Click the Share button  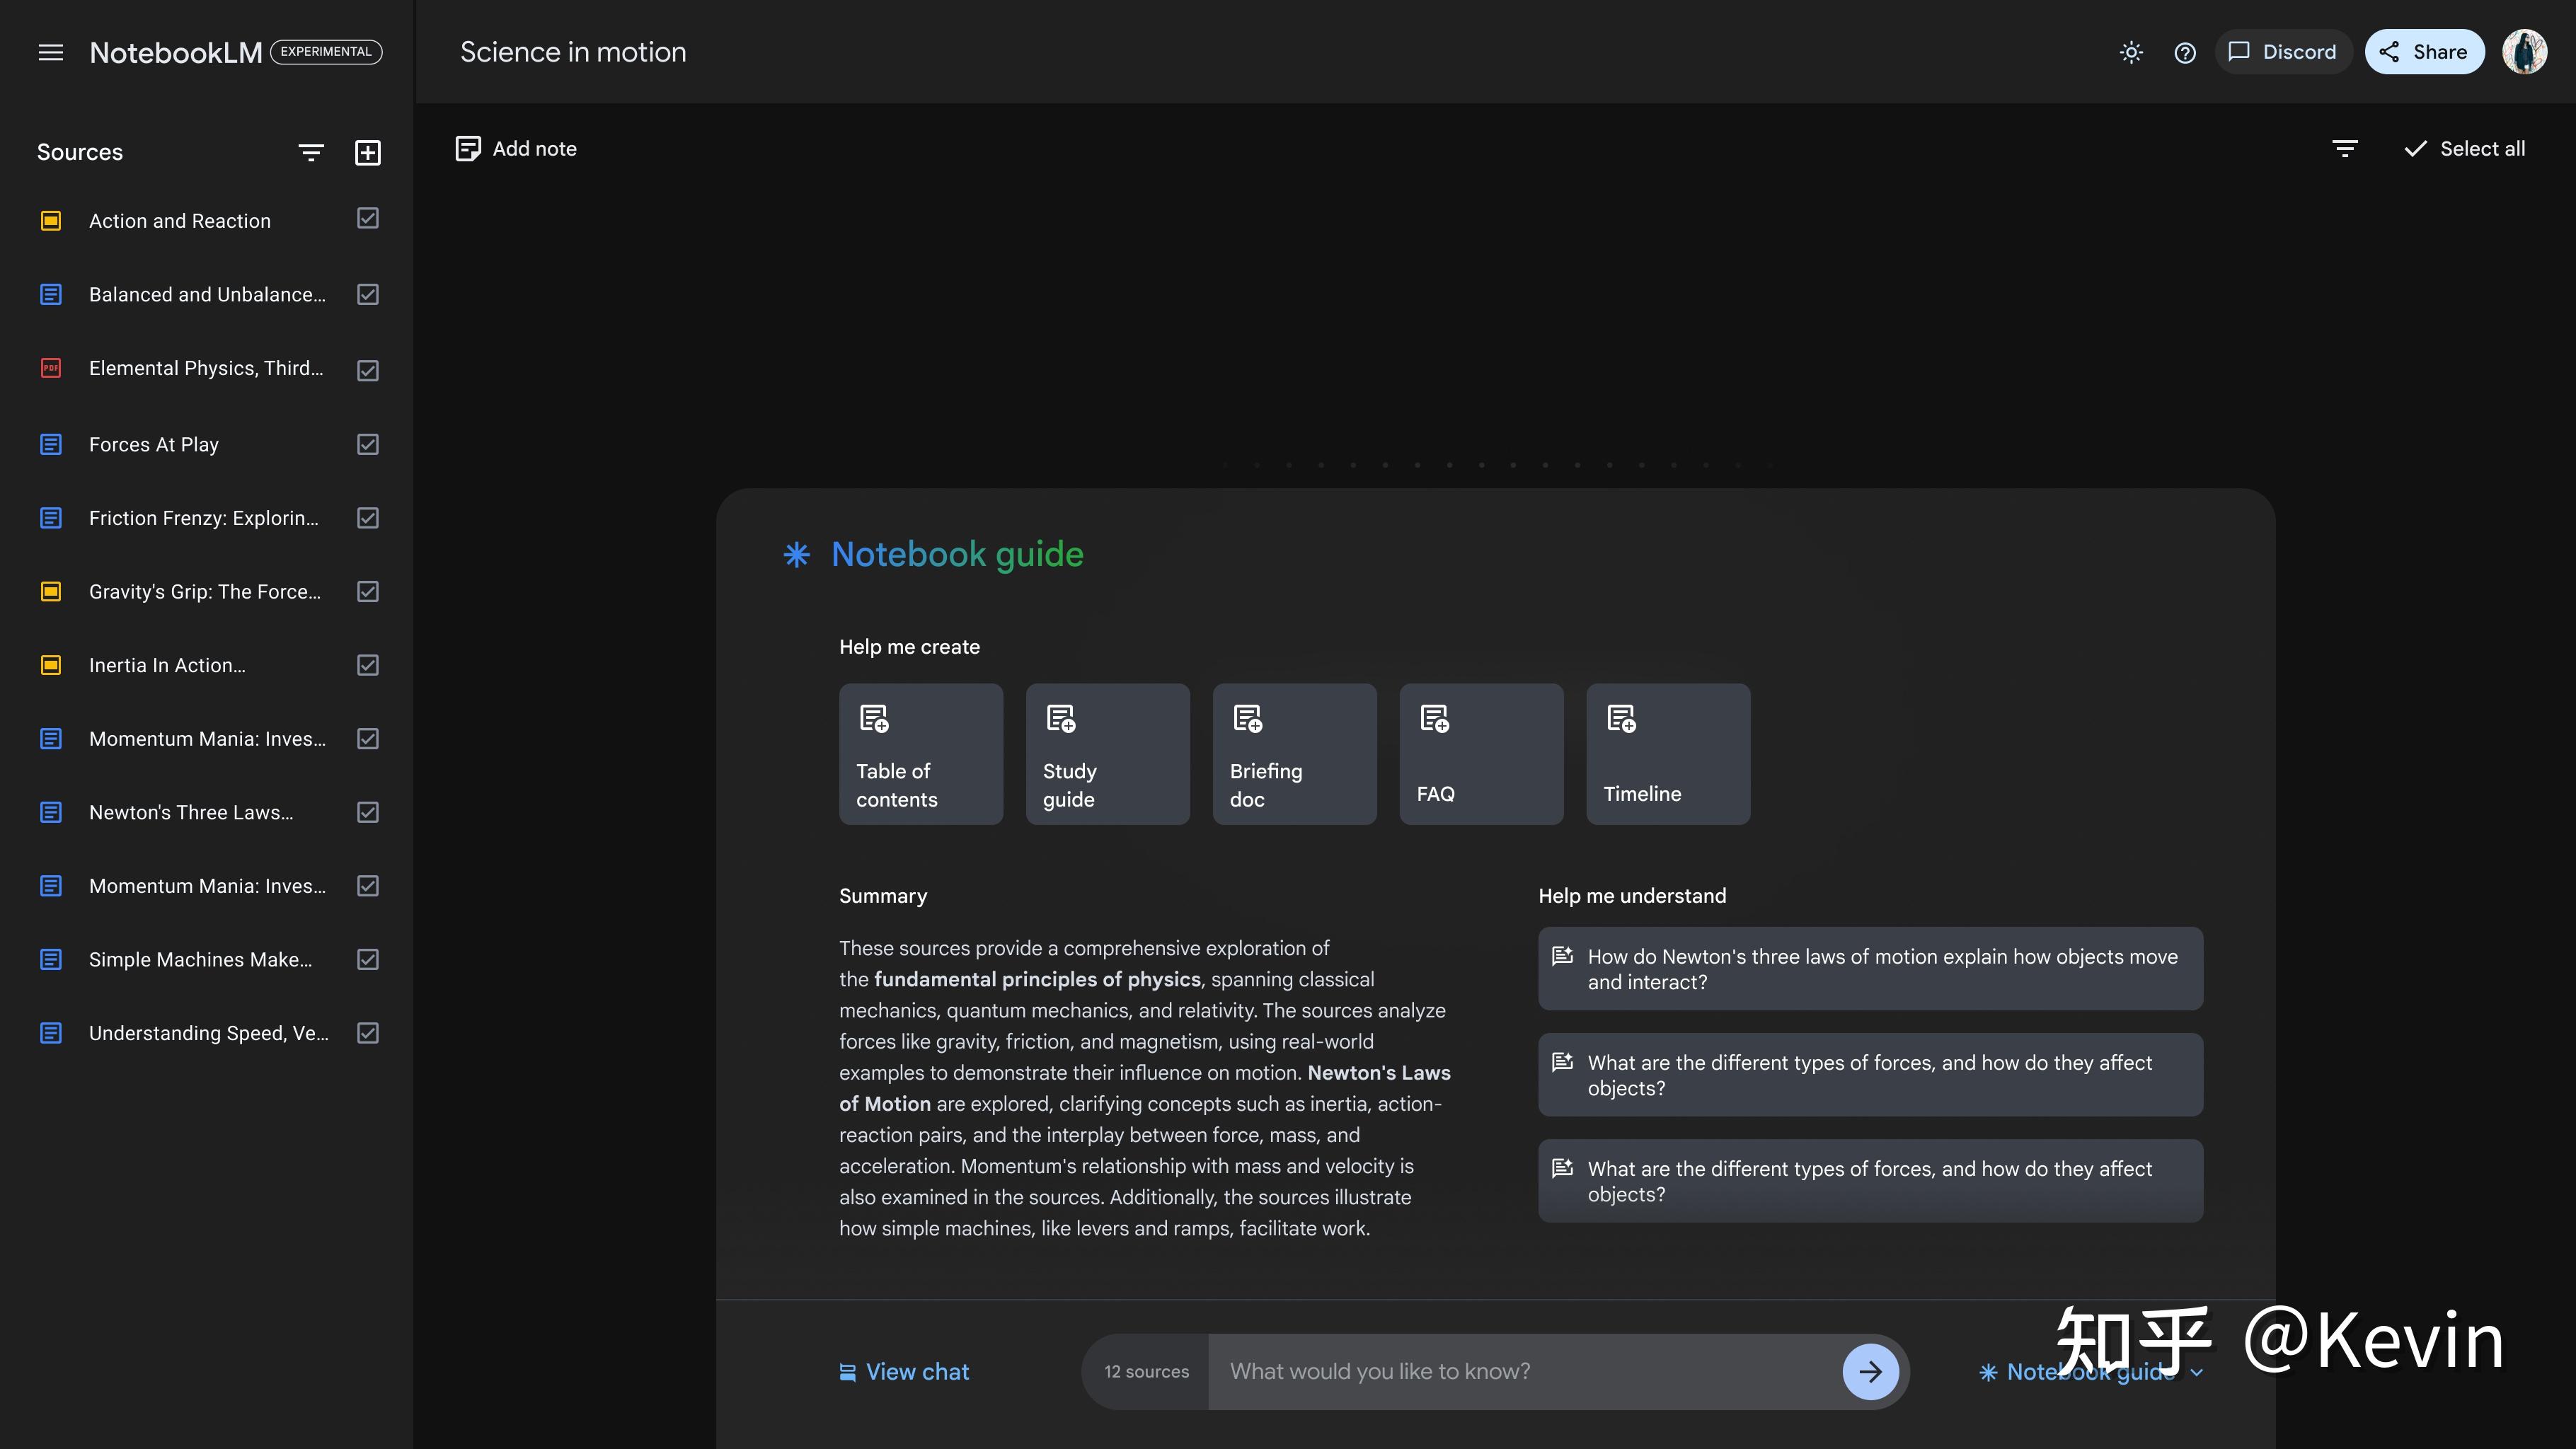[x=2424, y=52]
